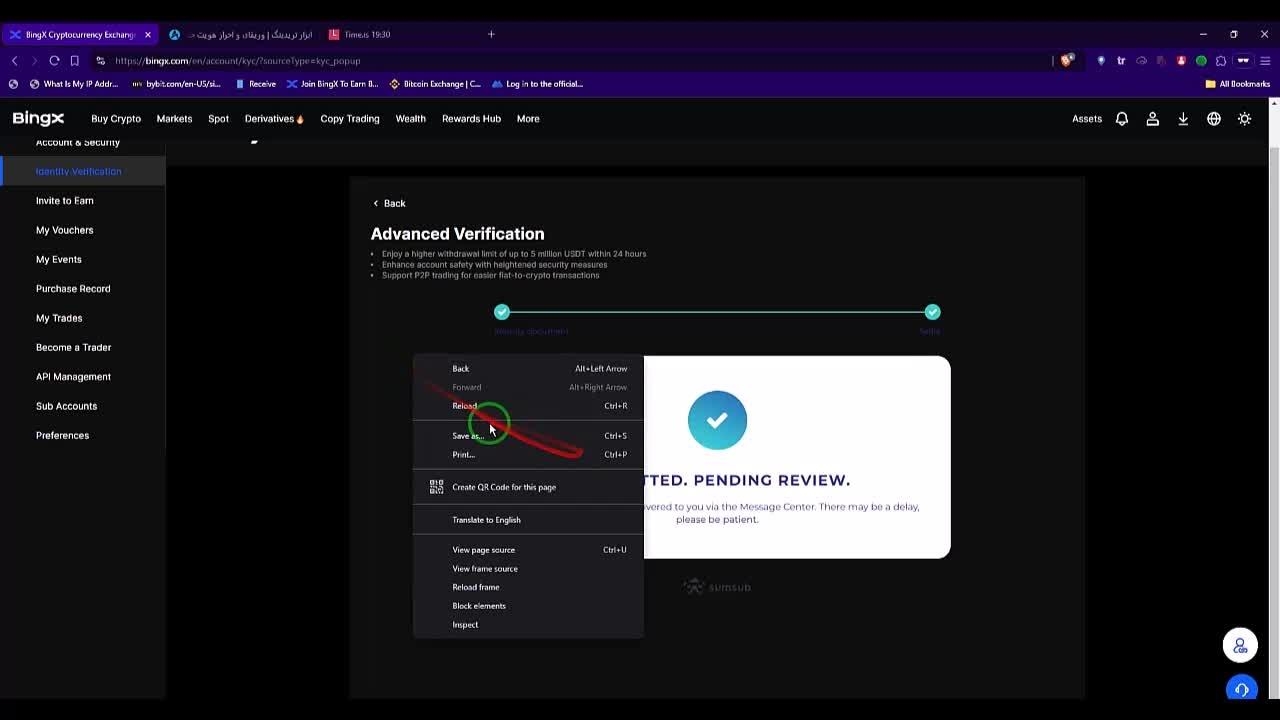
Task: Choose Translate to English menu entry
Action: tap(486, 520)
